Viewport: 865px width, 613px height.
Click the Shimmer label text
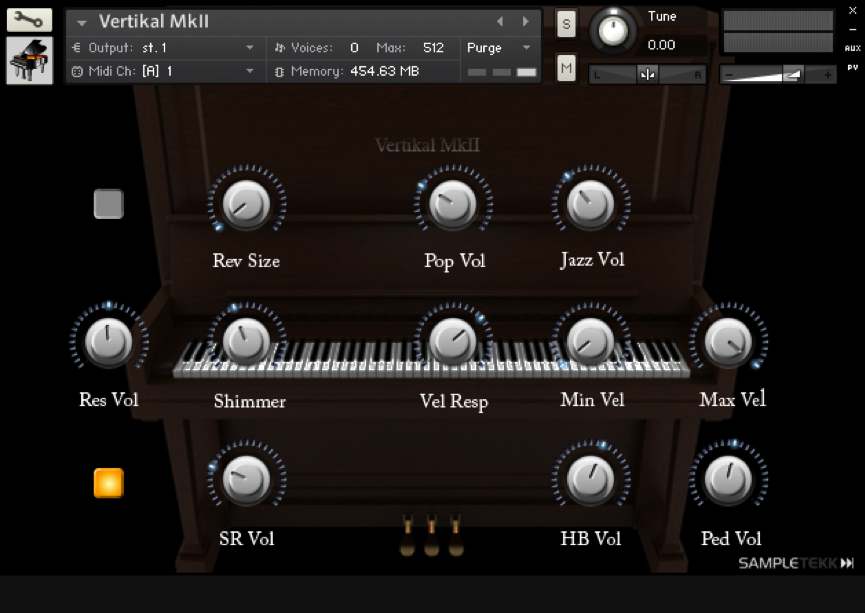tap(250, 401)
